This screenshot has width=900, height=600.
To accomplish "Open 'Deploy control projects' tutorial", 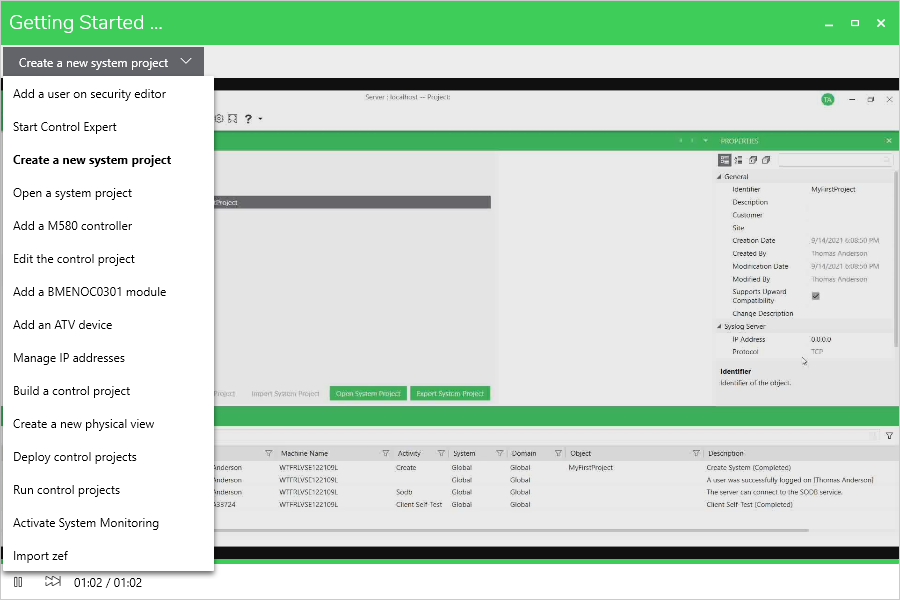I will tap(75, 457).
